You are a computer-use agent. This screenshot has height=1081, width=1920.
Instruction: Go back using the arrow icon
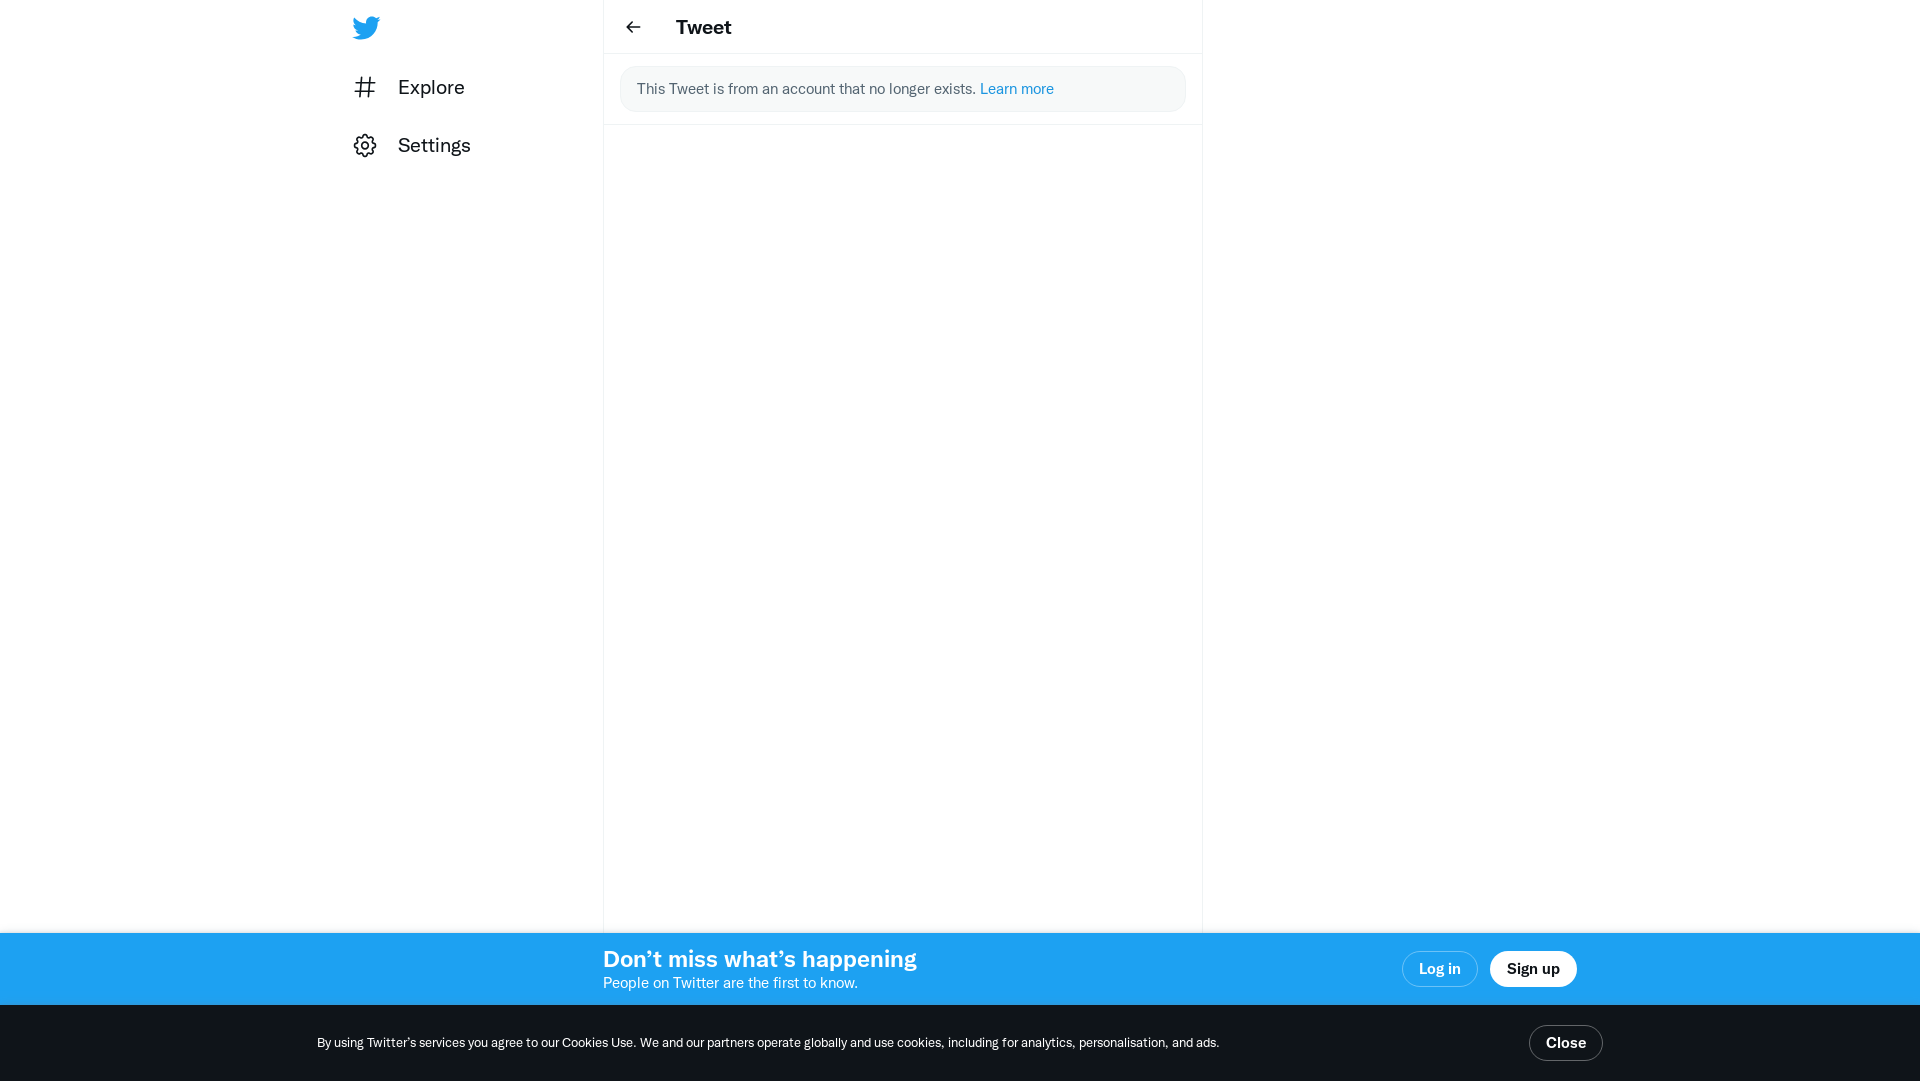point(633,27)
